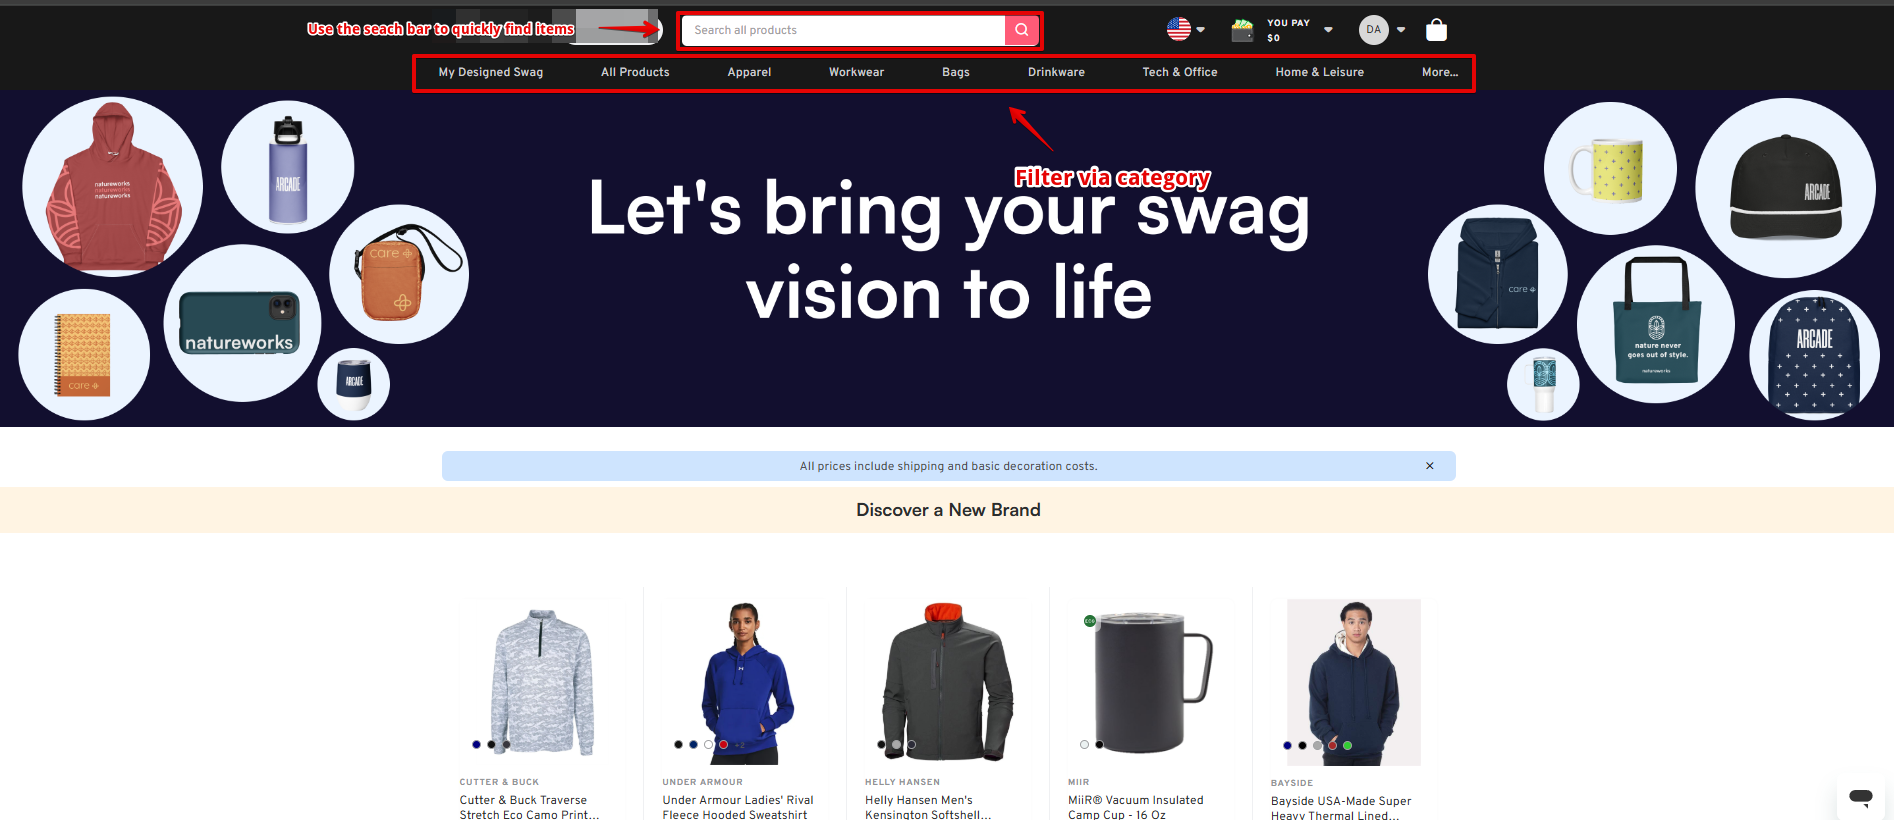The width and height of the screenshot is (1894, 820).
Task: Expand the You Pay dropdown arrow
Action: [1328, 30]
